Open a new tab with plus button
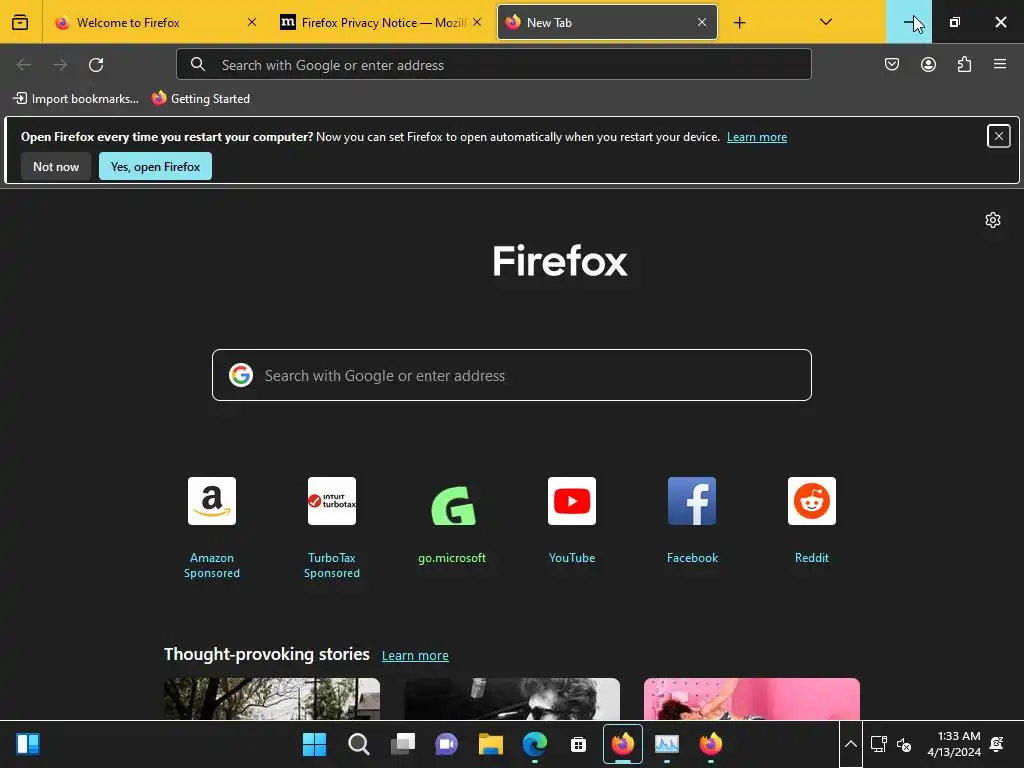This screenshot has height=768, width=1024. click(x=739, y=23)
